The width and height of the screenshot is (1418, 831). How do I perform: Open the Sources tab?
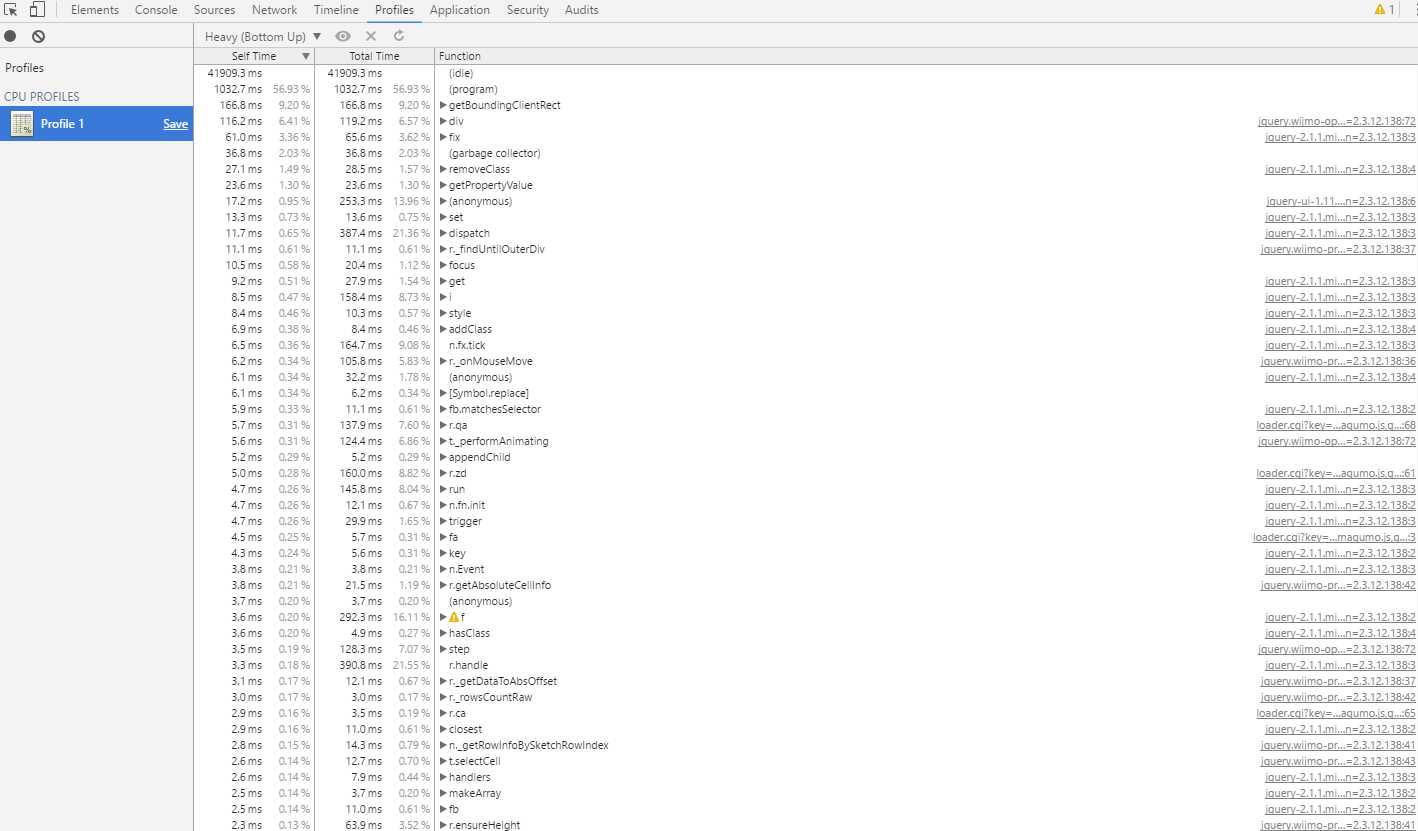click(x=215, y=10)
